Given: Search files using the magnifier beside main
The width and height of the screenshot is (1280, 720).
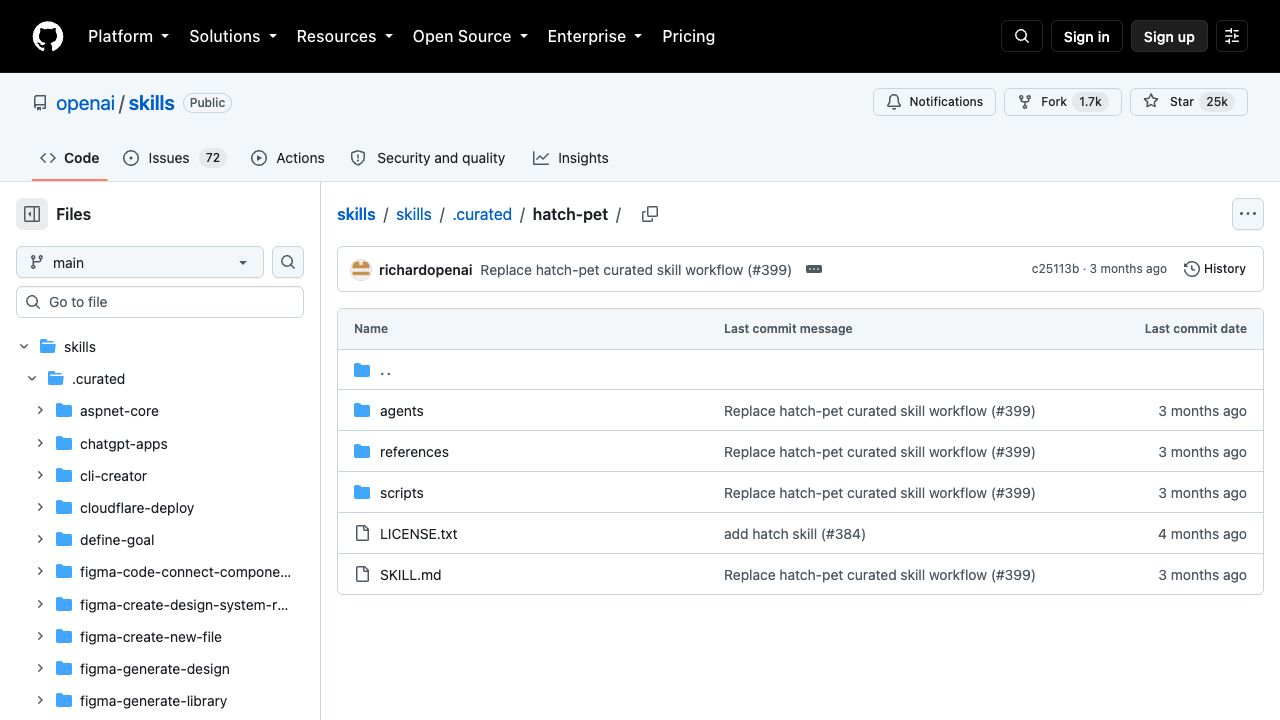Looking at the screenshot, I should tap(288, 262).
